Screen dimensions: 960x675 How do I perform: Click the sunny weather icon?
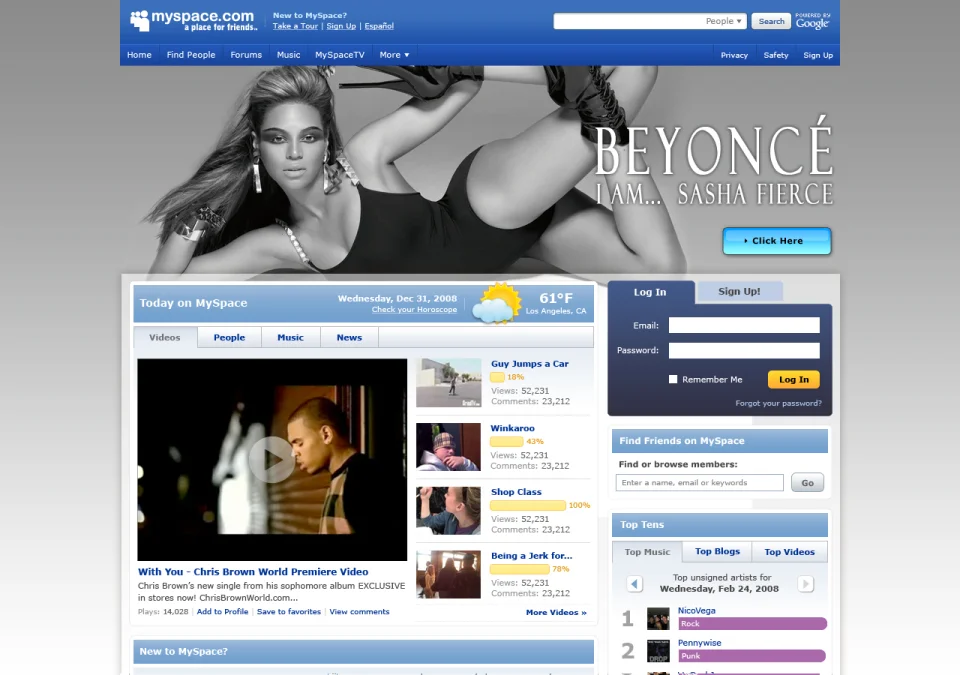tap(497, 303)
